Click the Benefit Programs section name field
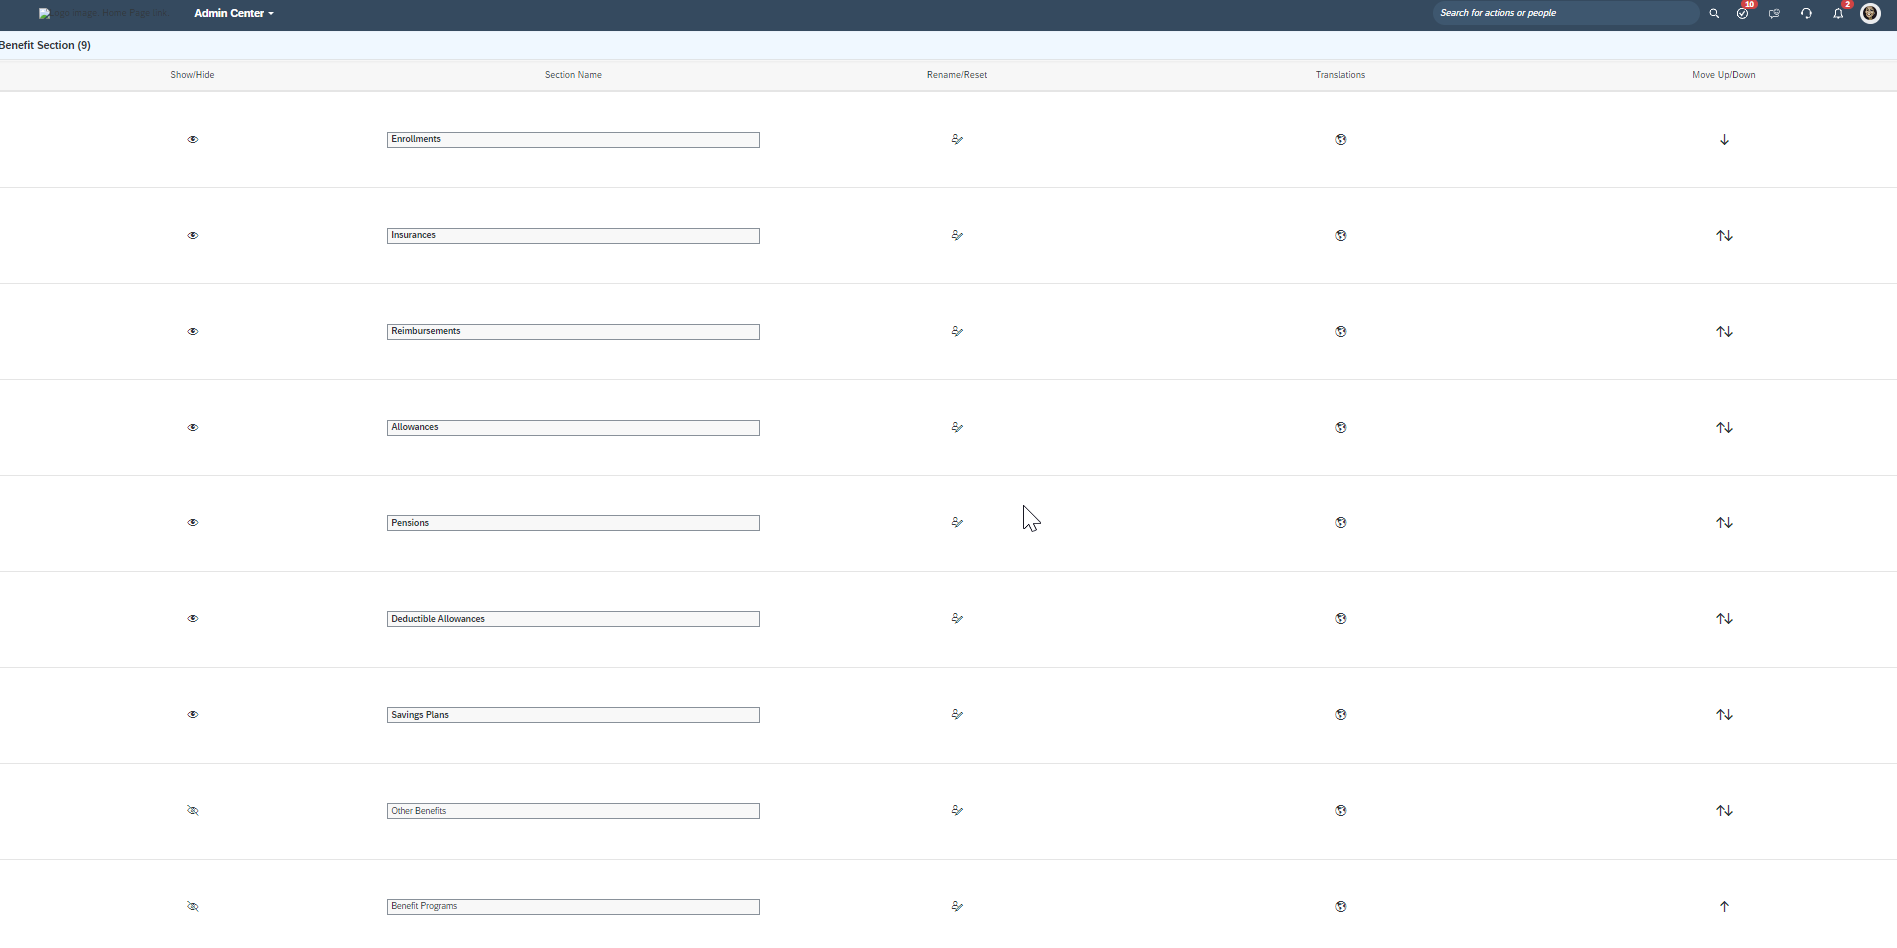Viewport: 1897px width, 948px height. [x=573, y=907]
